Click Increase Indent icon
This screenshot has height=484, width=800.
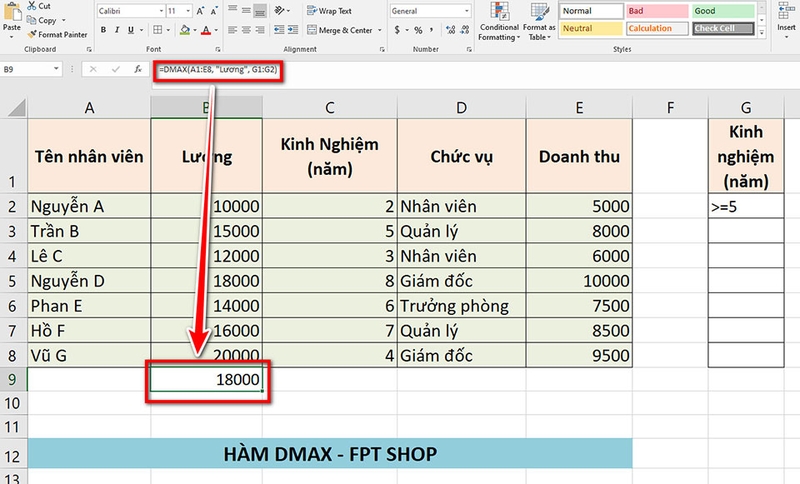point(293,30)
